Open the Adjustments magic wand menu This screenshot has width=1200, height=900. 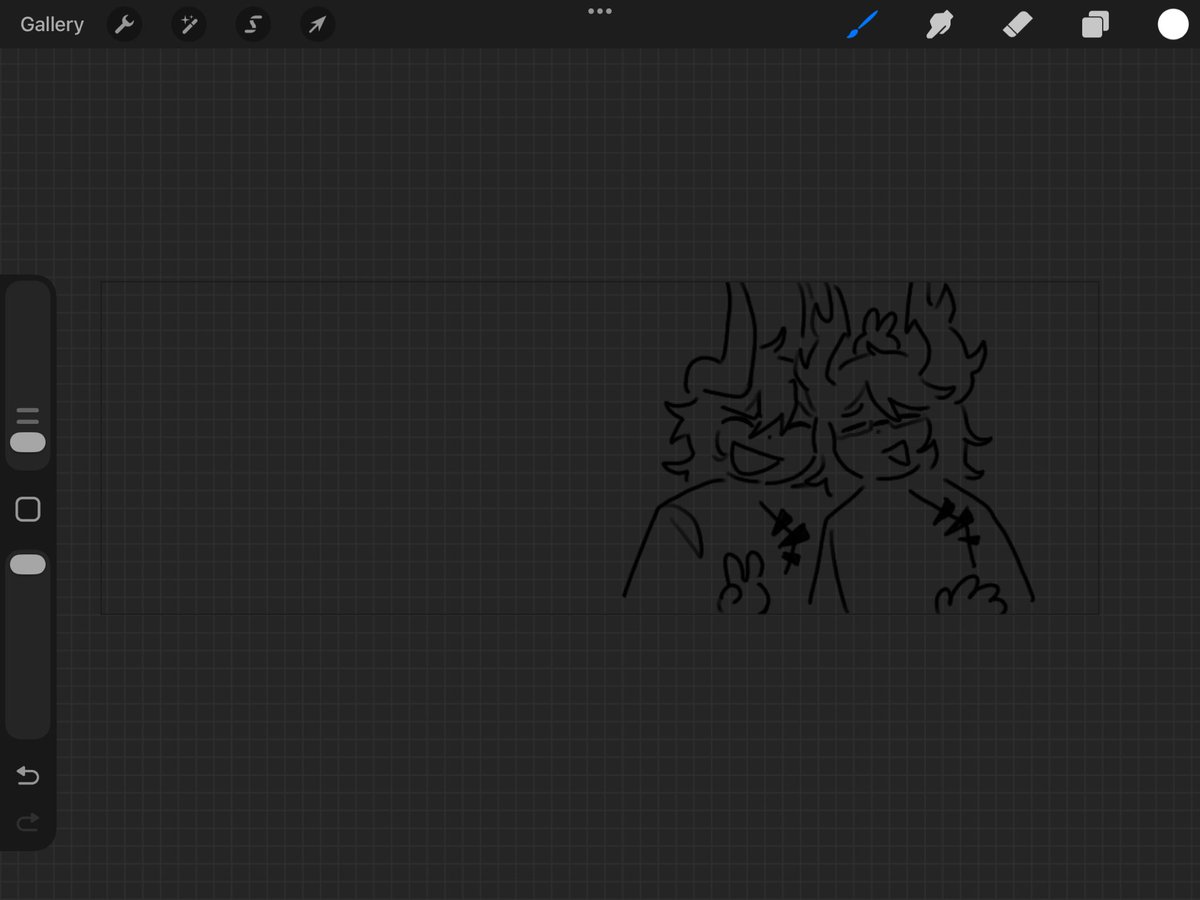188,25
